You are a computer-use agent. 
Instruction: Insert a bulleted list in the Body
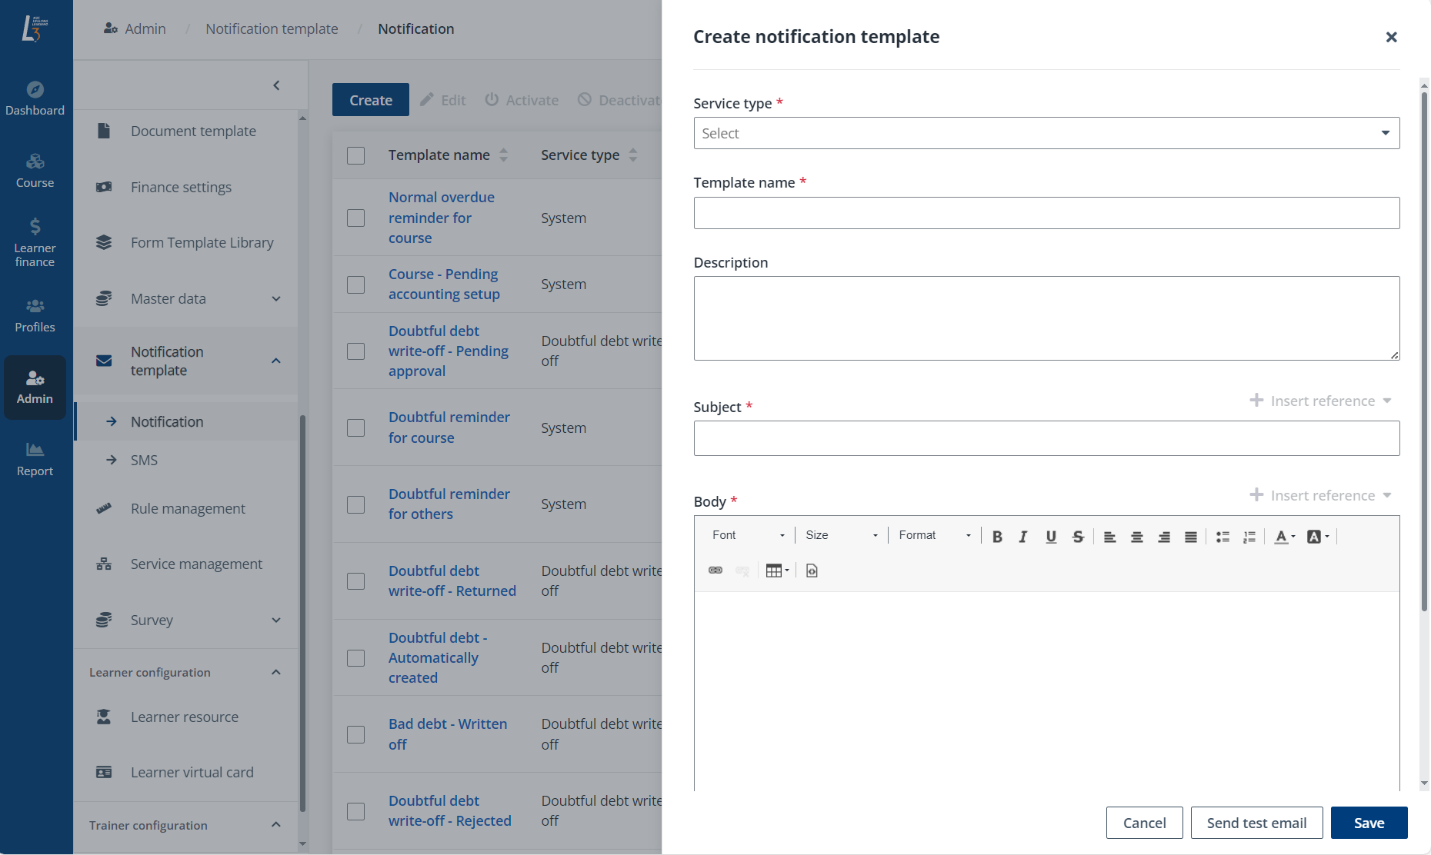1222,536
